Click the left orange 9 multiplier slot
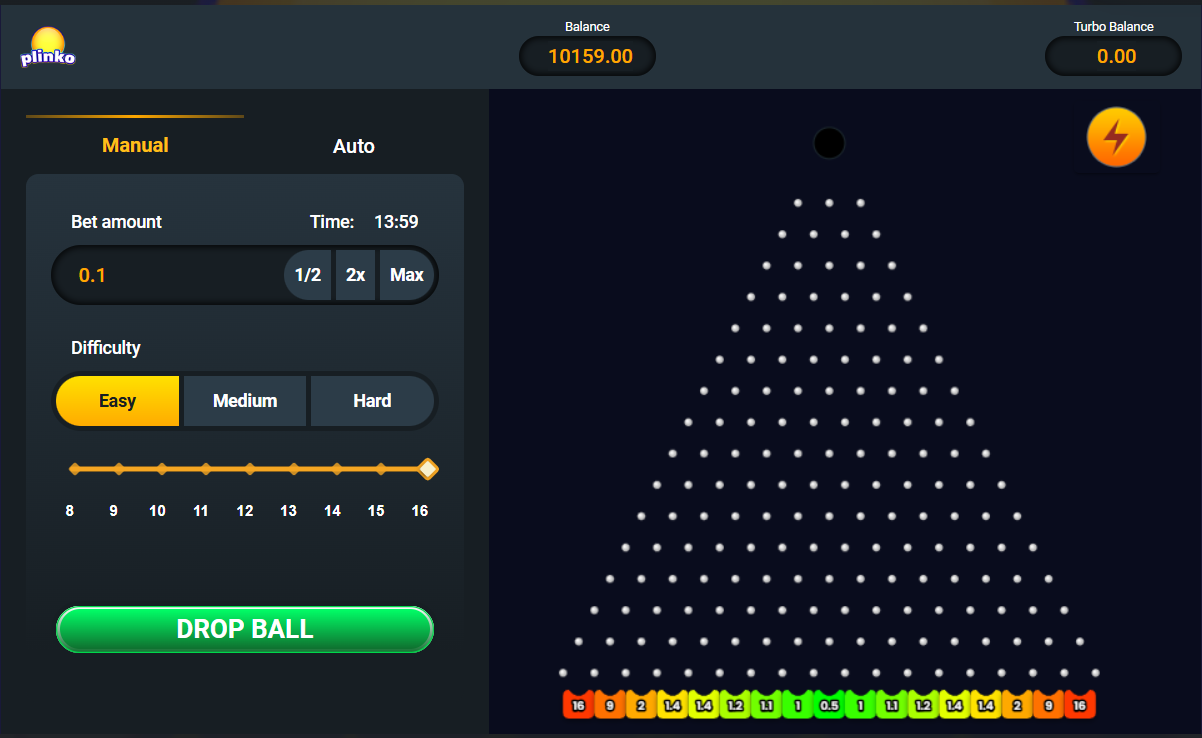Image resolution: width=1202 pixels, height=738 pixels. coord(609,705)
